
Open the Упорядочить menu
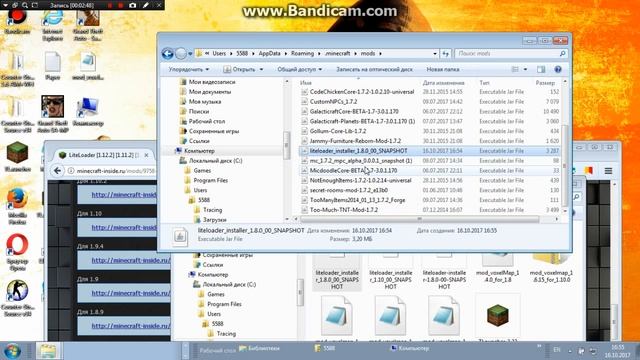click(189, 69)
